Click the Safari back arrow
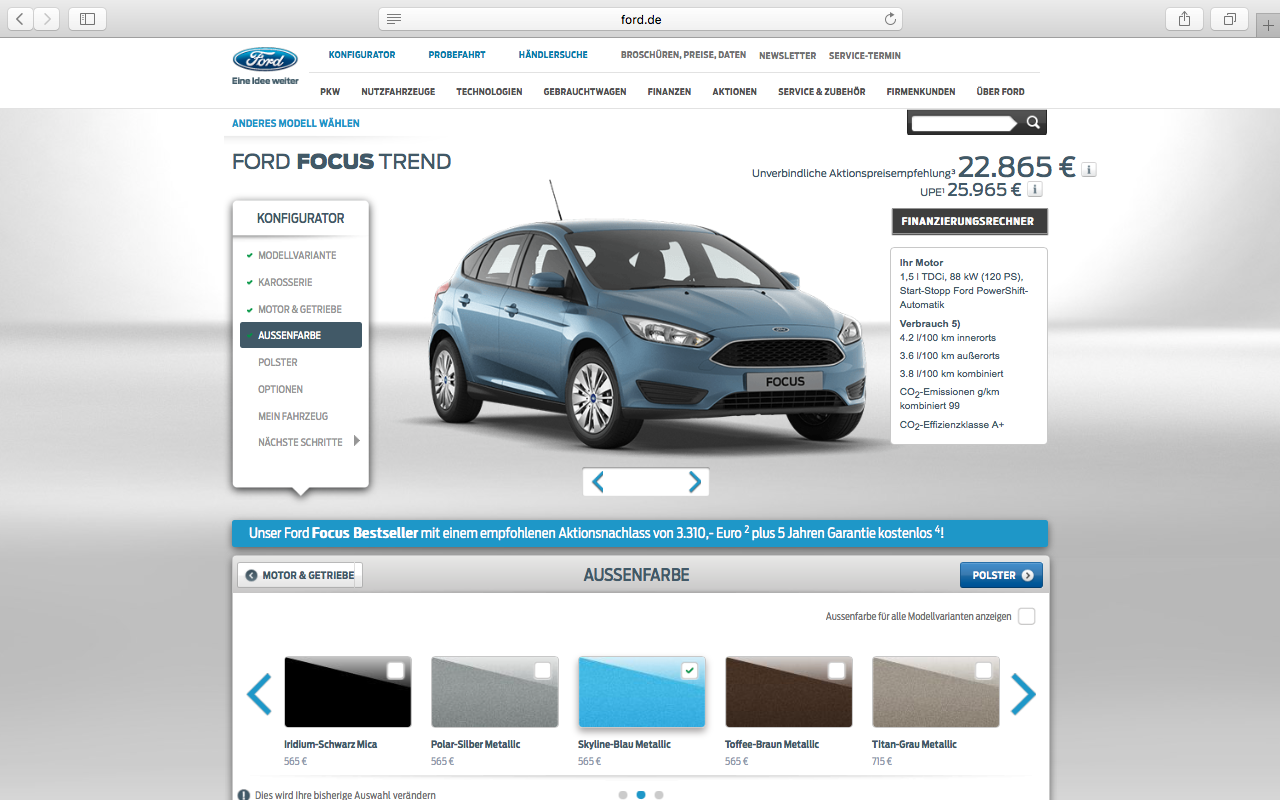Viewport: 1280px width, 800px height. [21, 19]
